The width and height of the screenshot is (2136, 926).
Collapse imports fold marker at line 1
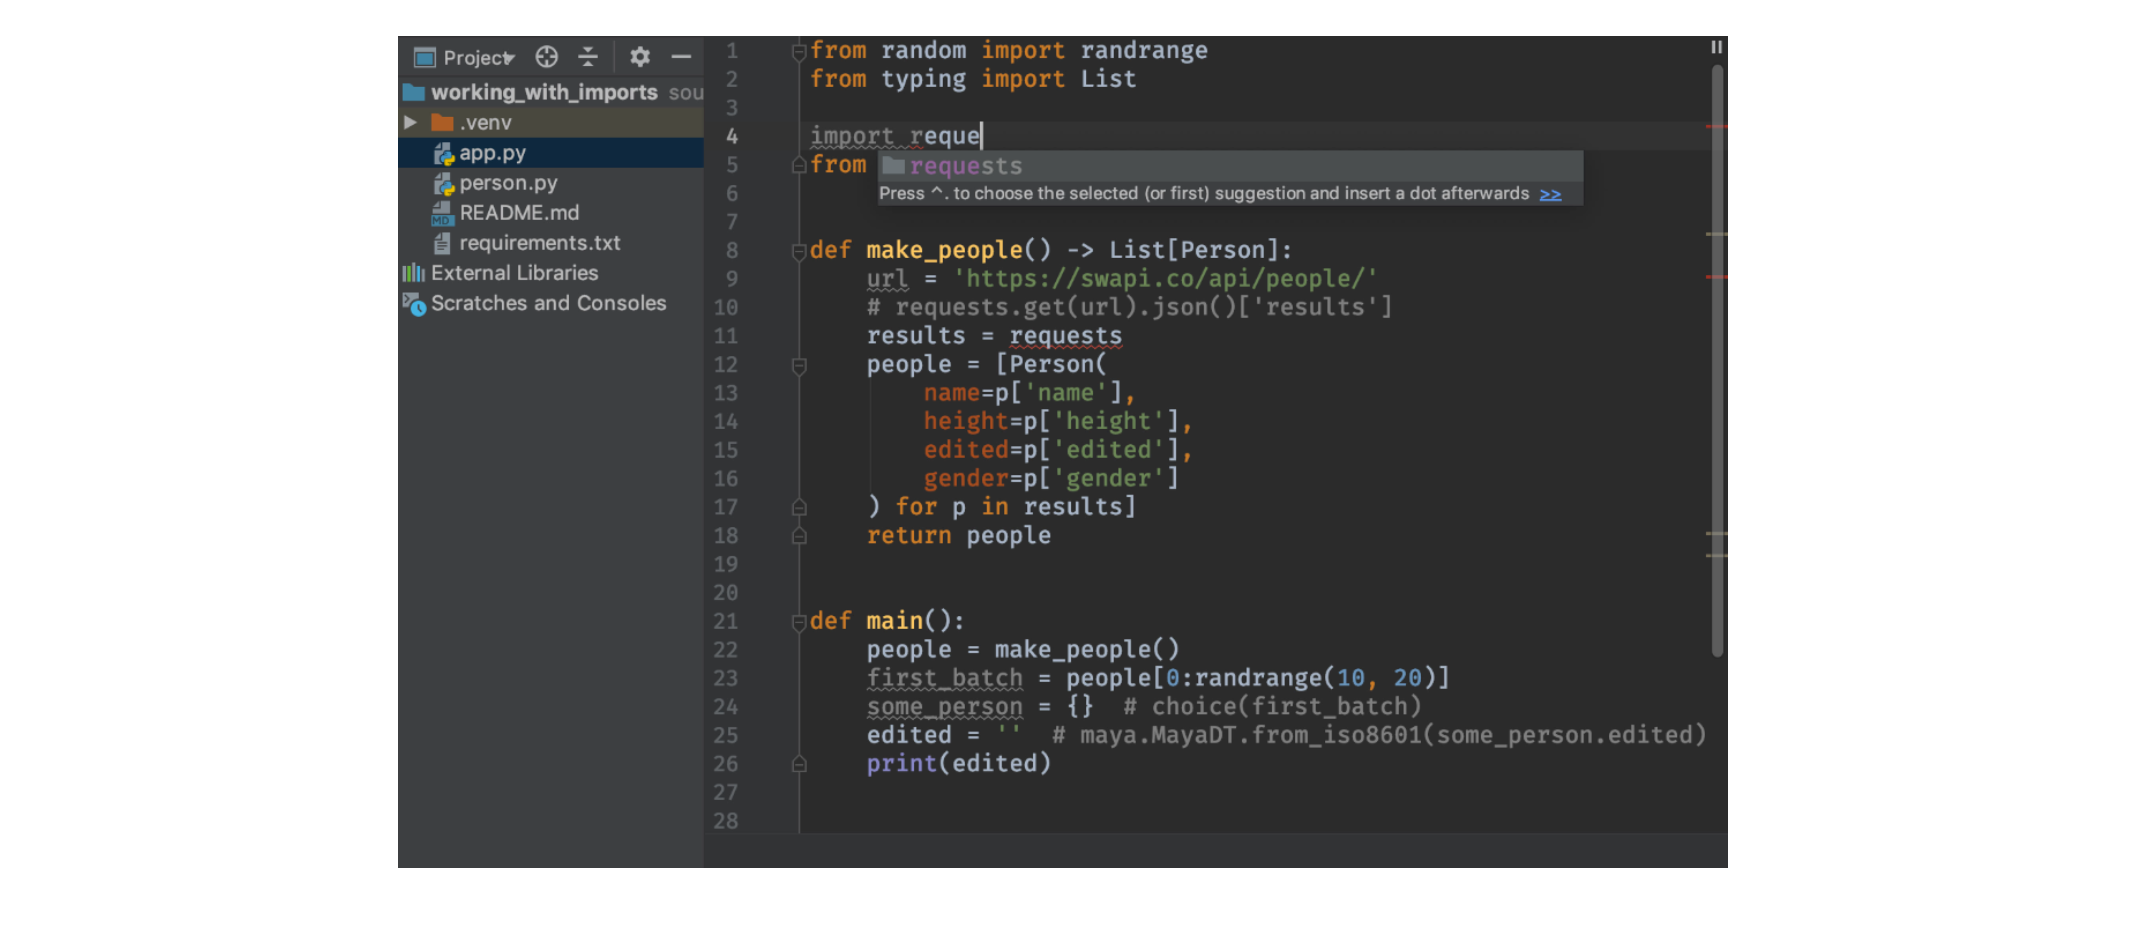coord(799,51)
